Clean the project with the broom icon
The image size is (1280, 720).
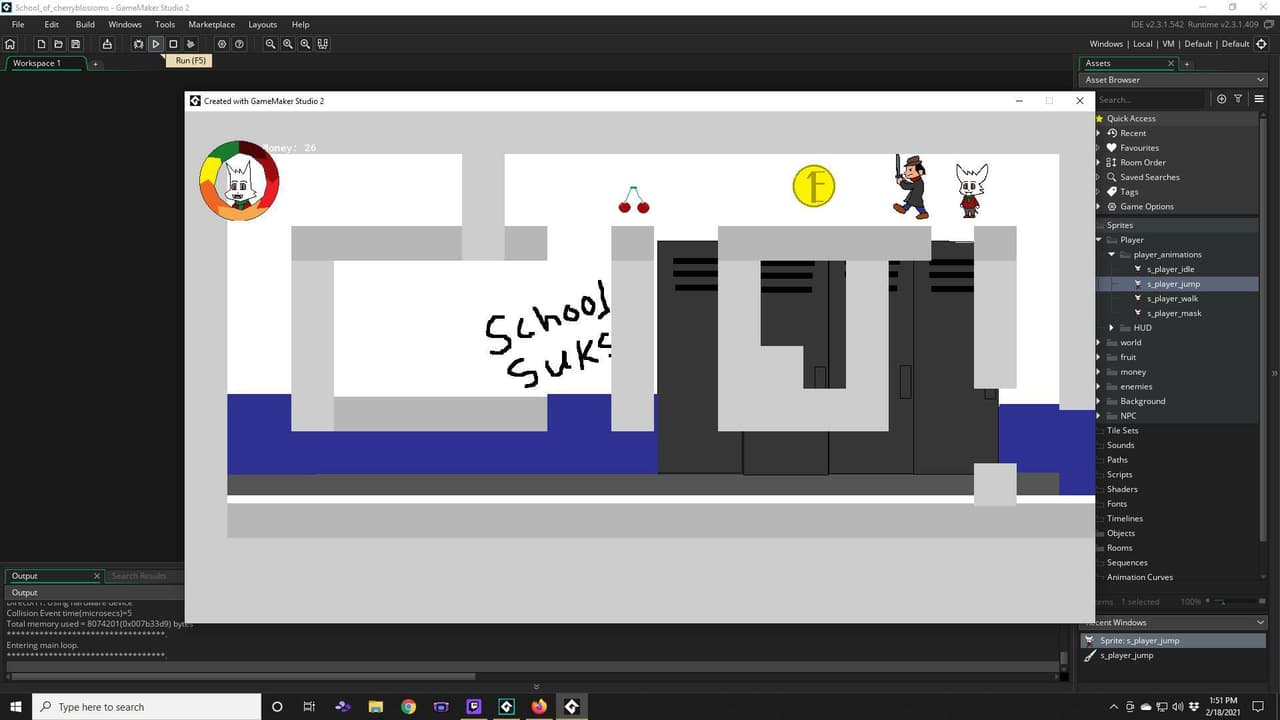point(190,44)
